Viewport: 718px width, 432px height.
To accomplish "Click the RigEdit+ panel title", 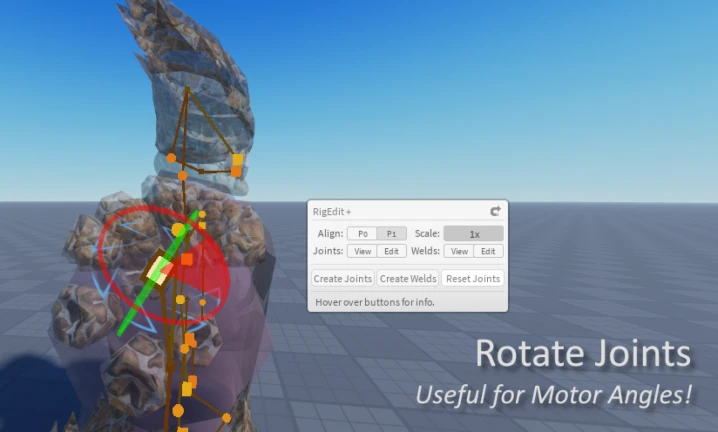I will (332, 211).
